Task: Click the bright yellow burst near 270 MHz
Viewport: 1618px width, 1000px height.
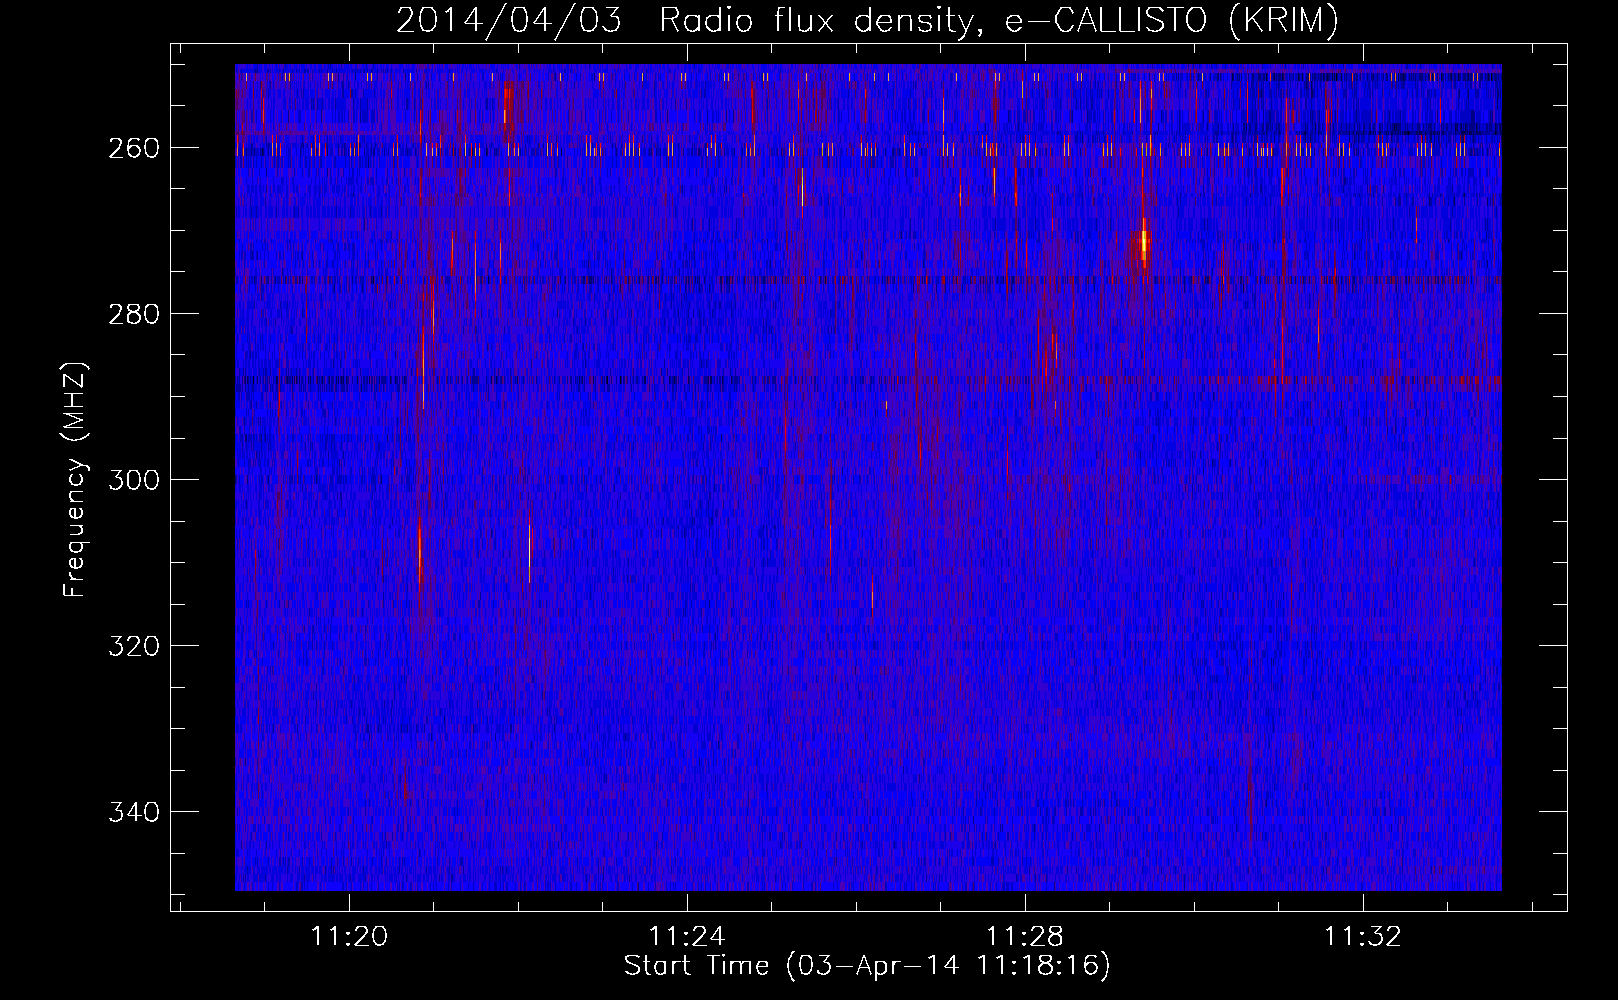Action: 1144,243
